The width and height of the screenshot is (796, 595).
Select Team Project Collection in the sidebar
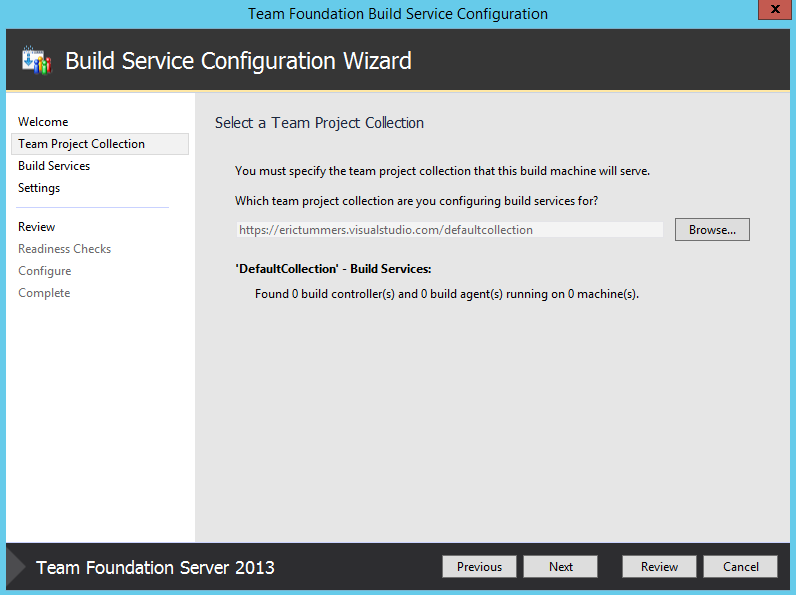click(x=81, y=144)
